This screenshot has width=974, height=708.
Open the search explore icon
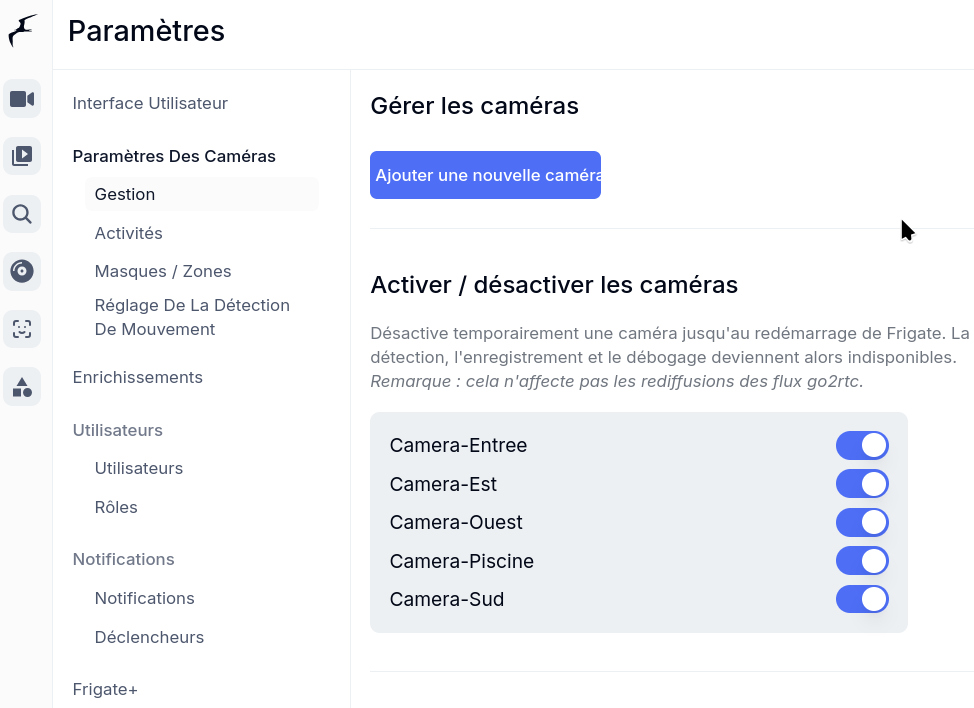pos(22,214)
